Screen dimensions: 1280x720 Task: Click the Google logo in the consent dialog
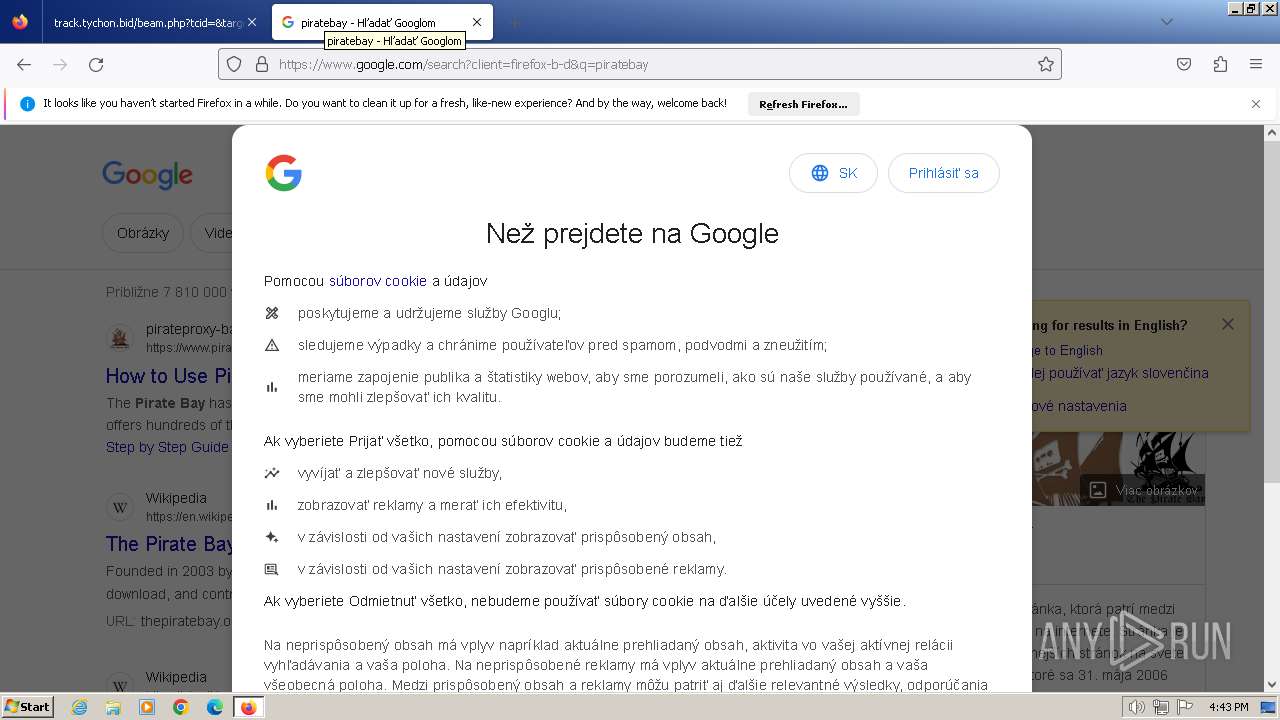pyautogui.click(x=284, y=173)
